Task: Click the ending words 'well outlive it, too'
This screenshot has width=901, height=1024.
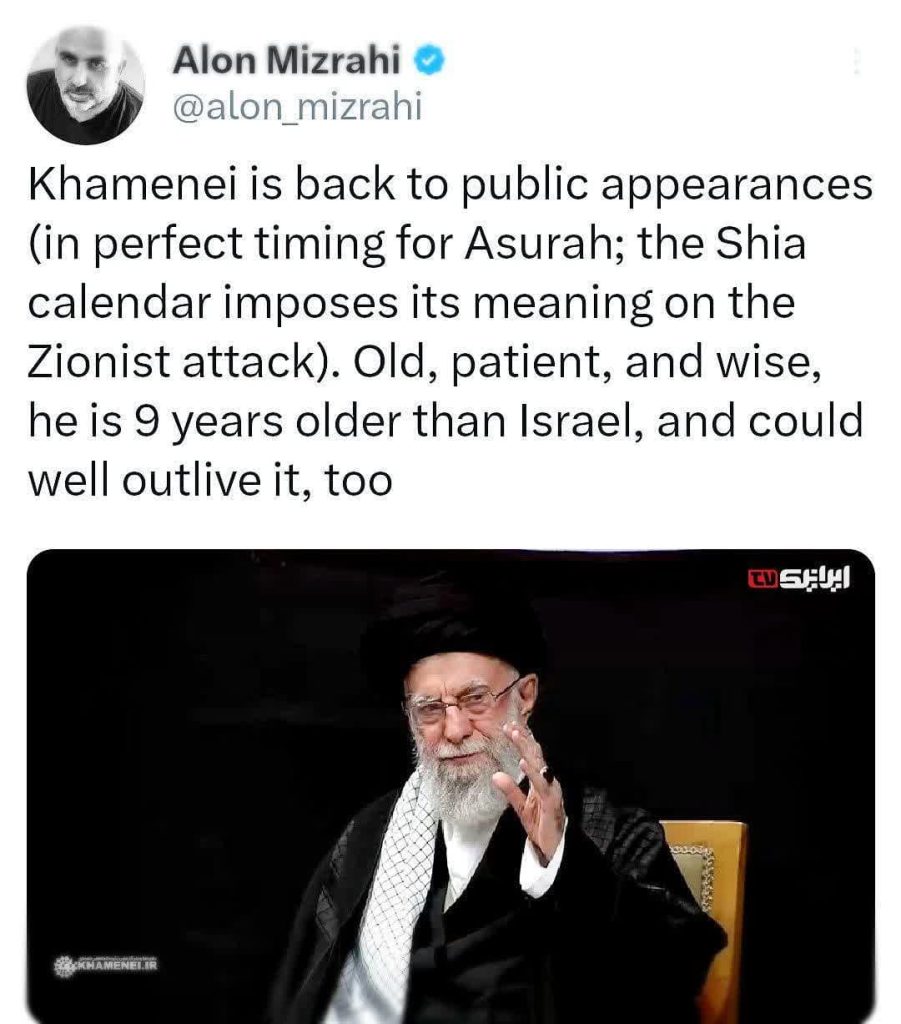Action: point(210,481)
